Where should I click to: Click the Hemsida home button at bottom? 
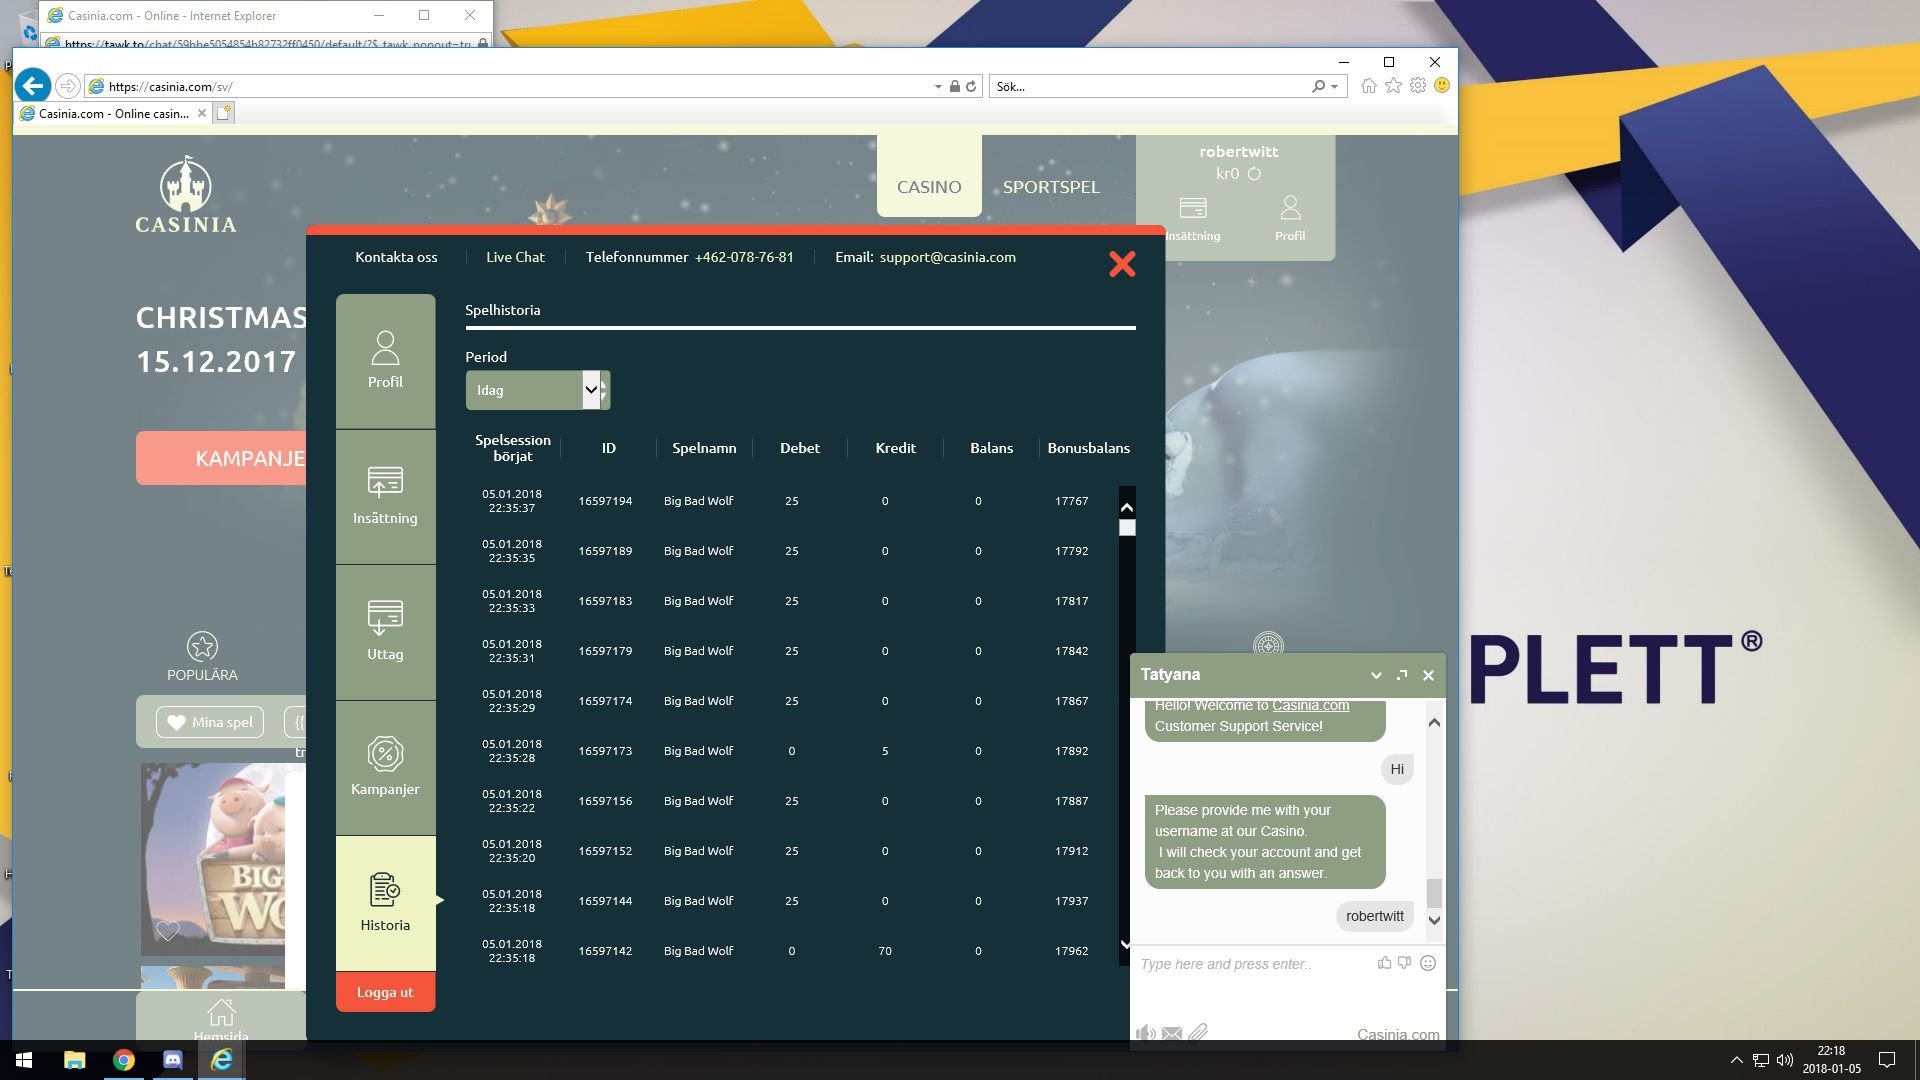221,1018
